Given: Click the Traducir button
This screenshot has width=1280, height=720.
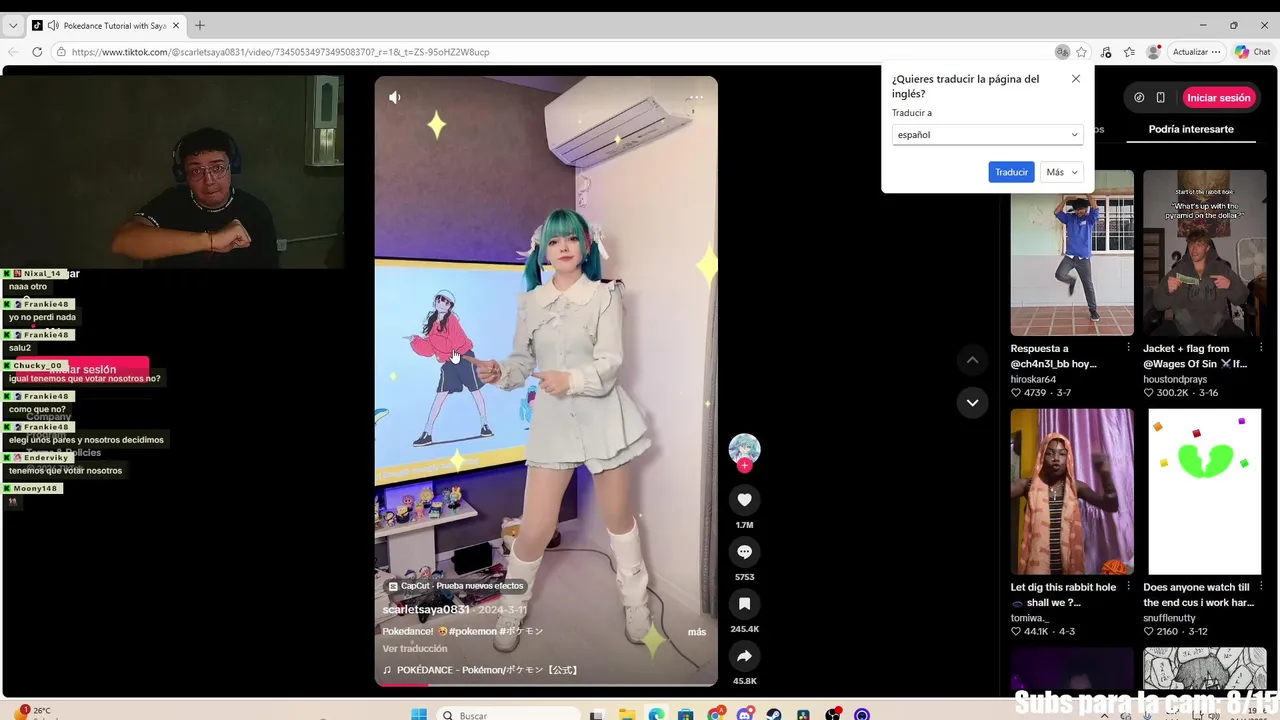Looking at the screenshot, I should coord(1011,172).
